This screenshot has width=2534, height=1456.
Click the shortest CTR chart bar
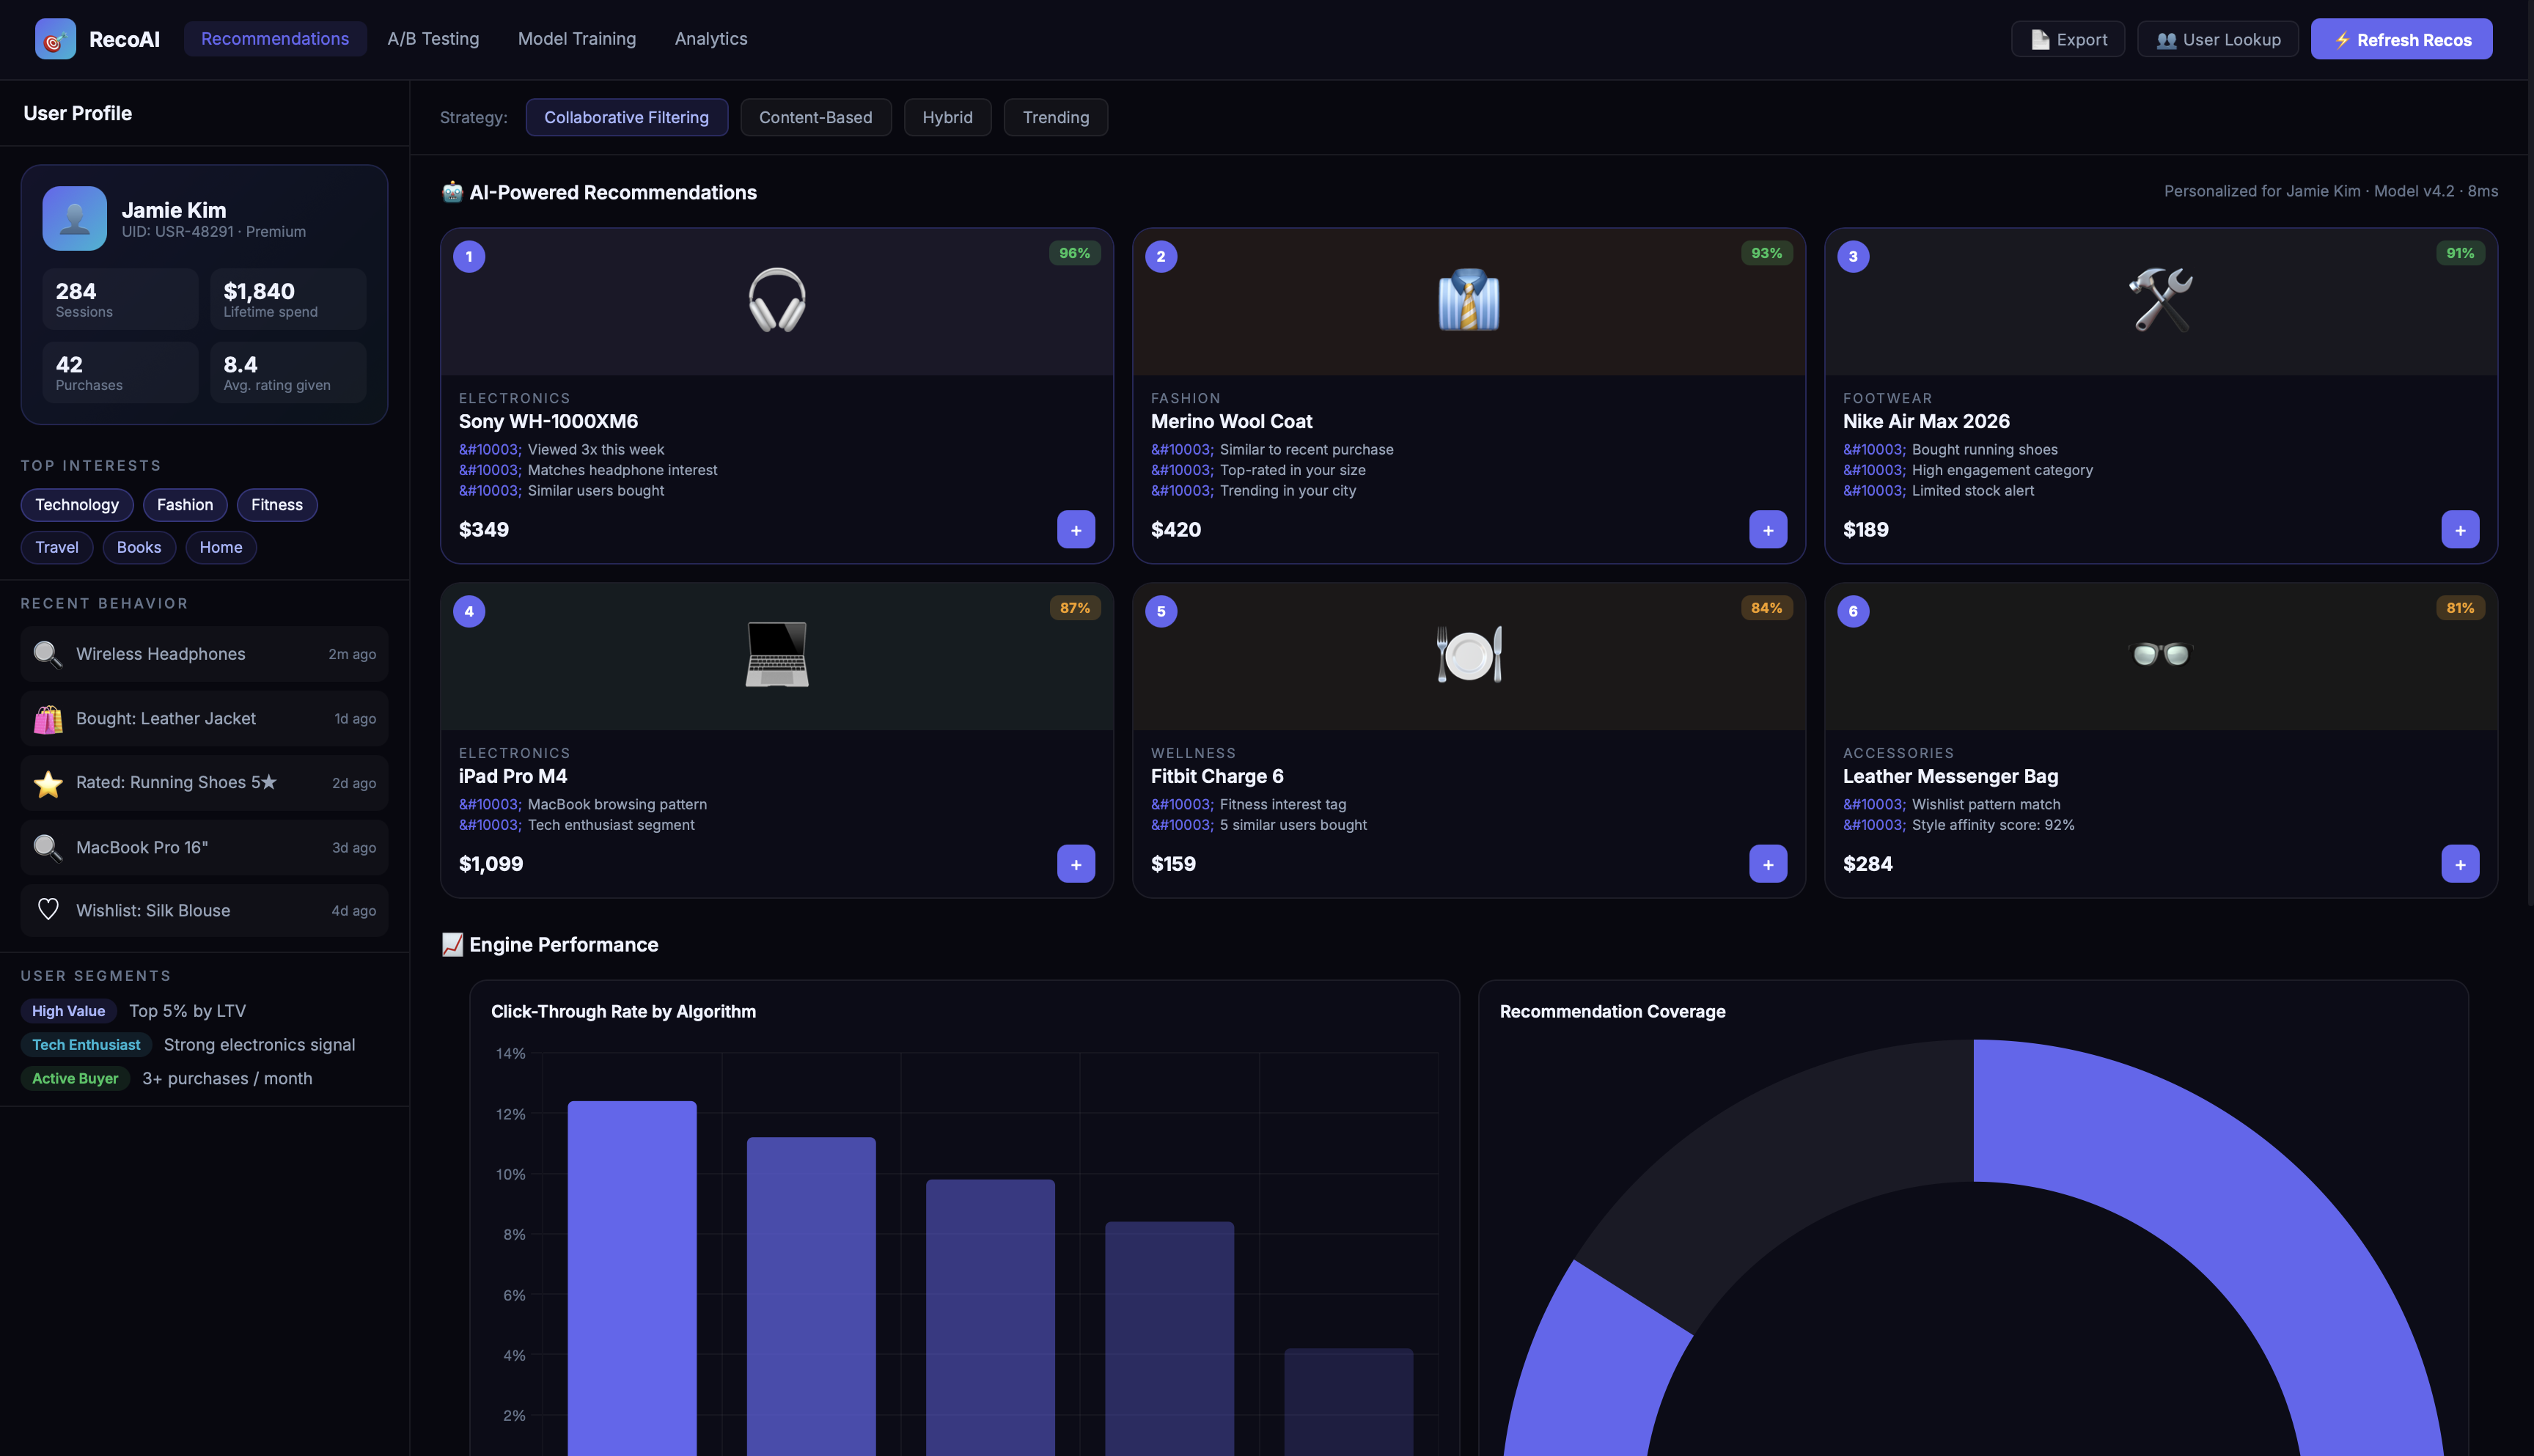point(1348,1402)
